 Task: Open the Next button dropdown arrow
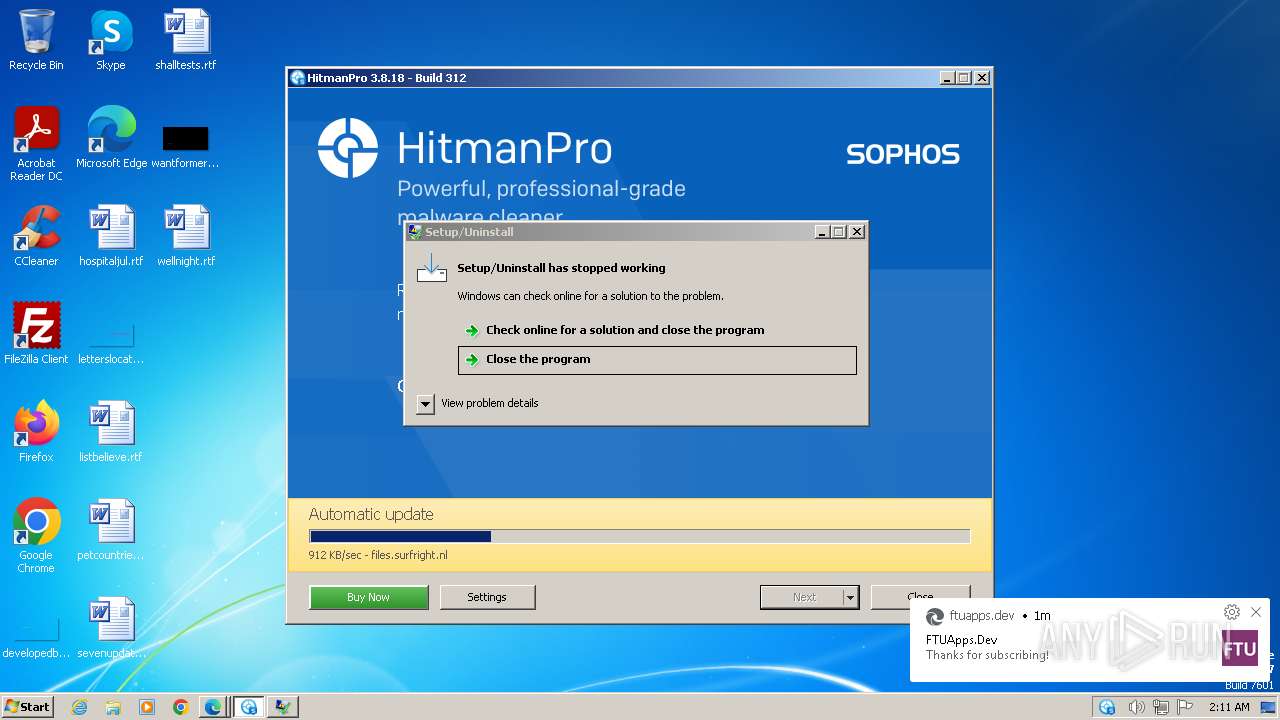pos(850,597)
